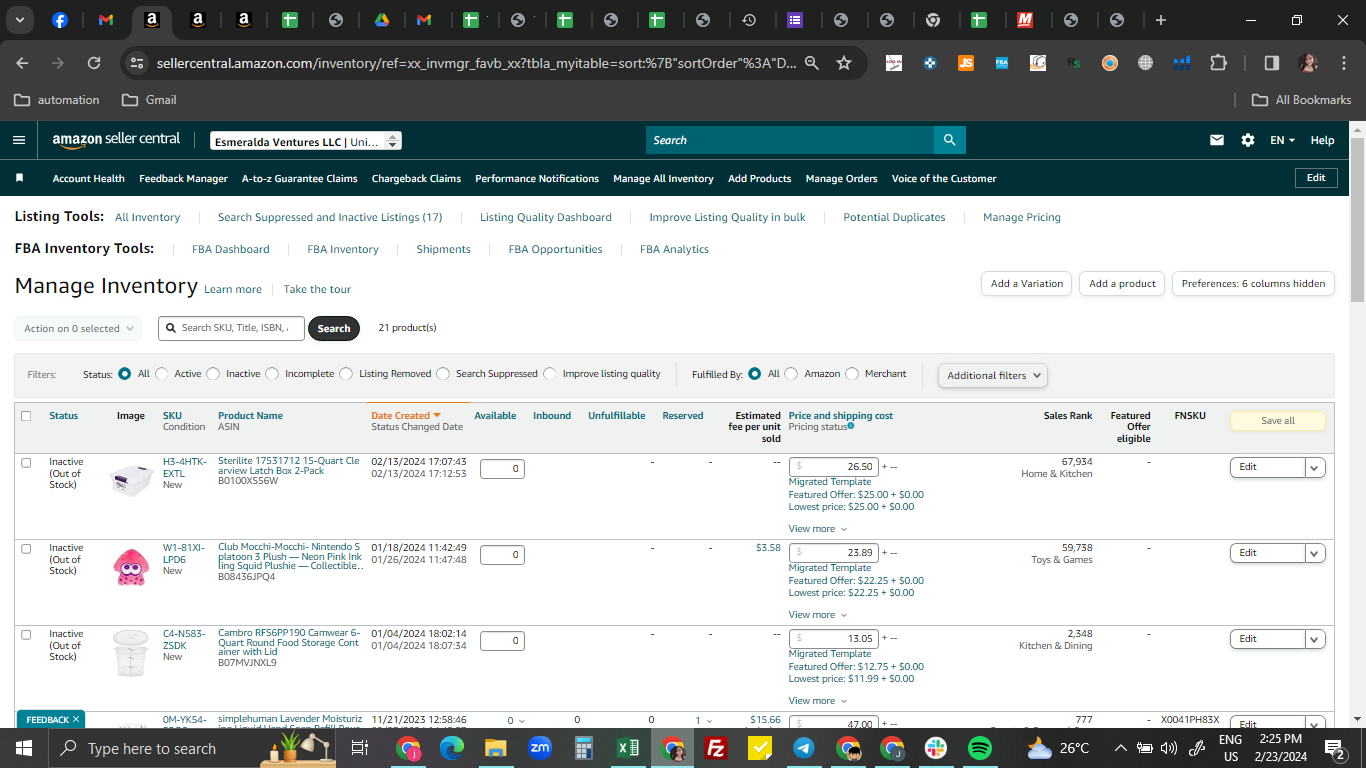Open Search Suppressed and Inactive Listings link
This screenshot has height=768, width=1366.
(x=330, y=217)
